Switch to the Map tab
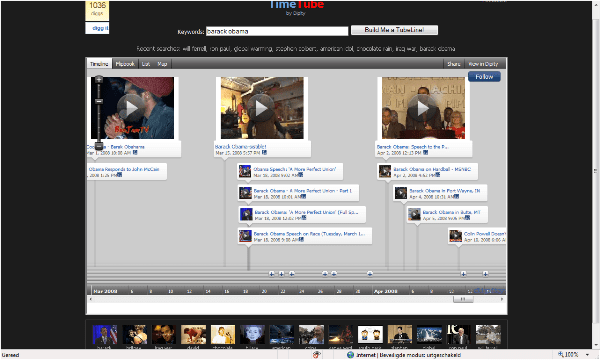 pos(162,64)
